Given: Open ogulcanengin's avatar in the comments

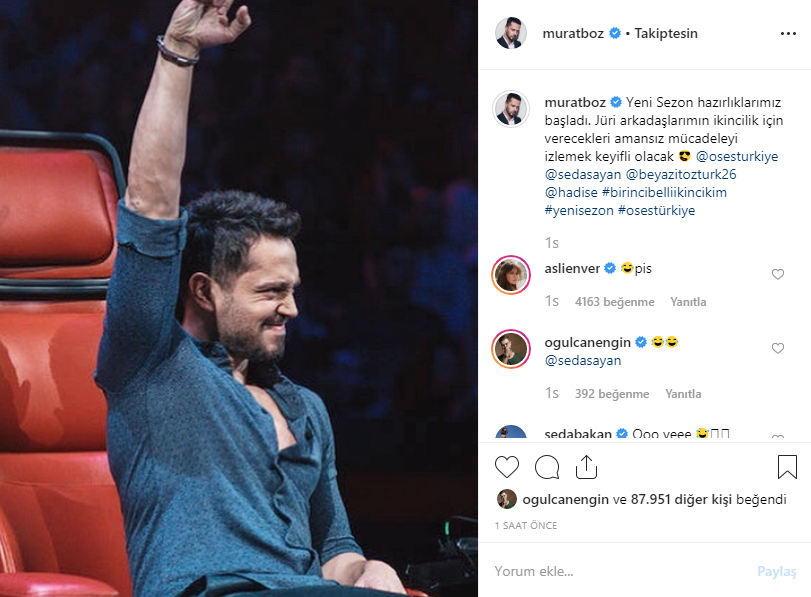Looking at the screenshot, I should pos(511,349).
